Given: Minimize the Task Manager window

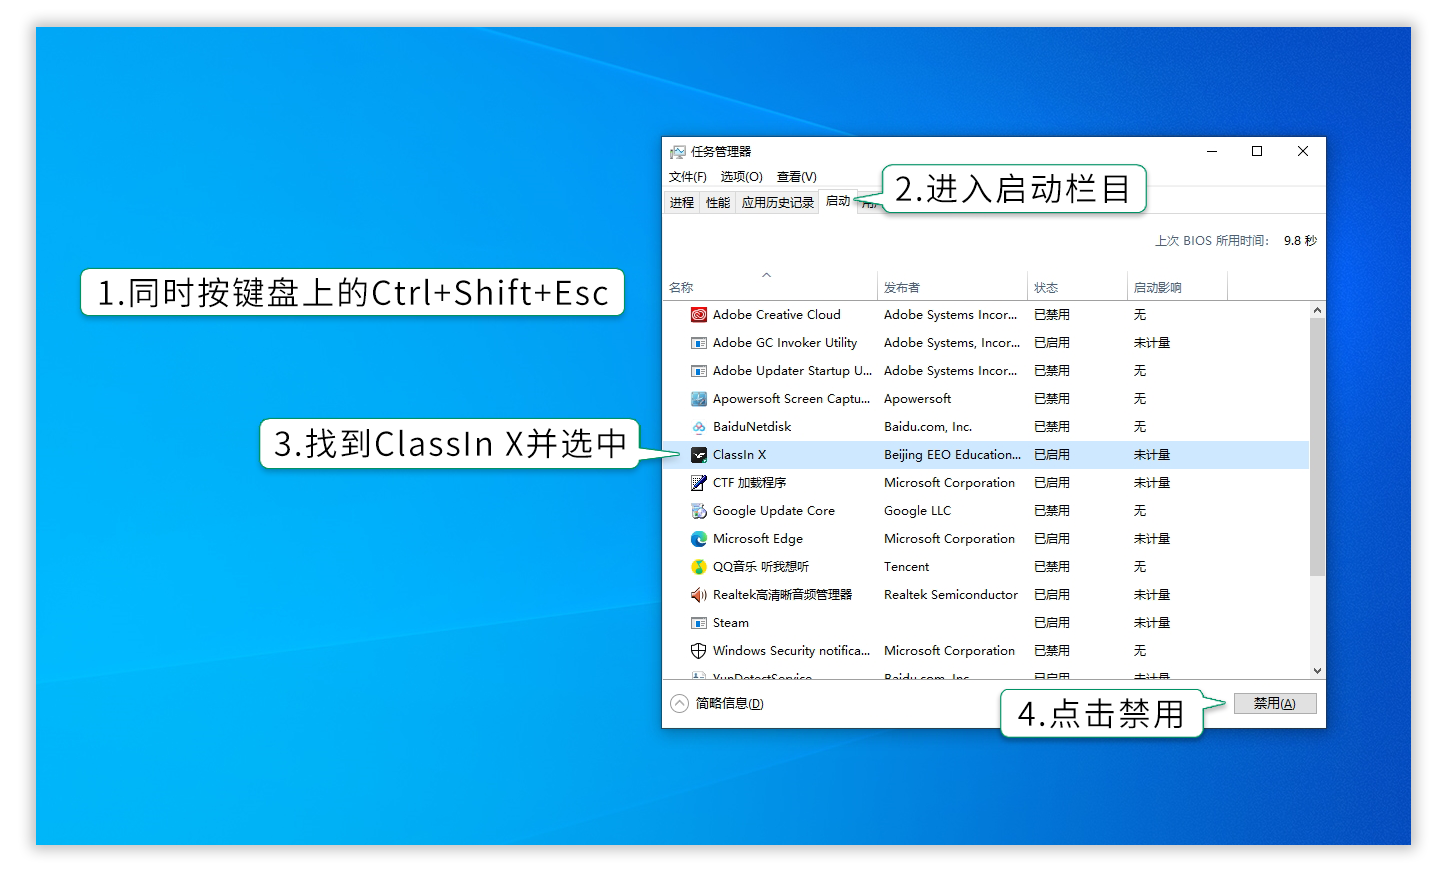Looking at the screenshot, I should coord(1212,151).
